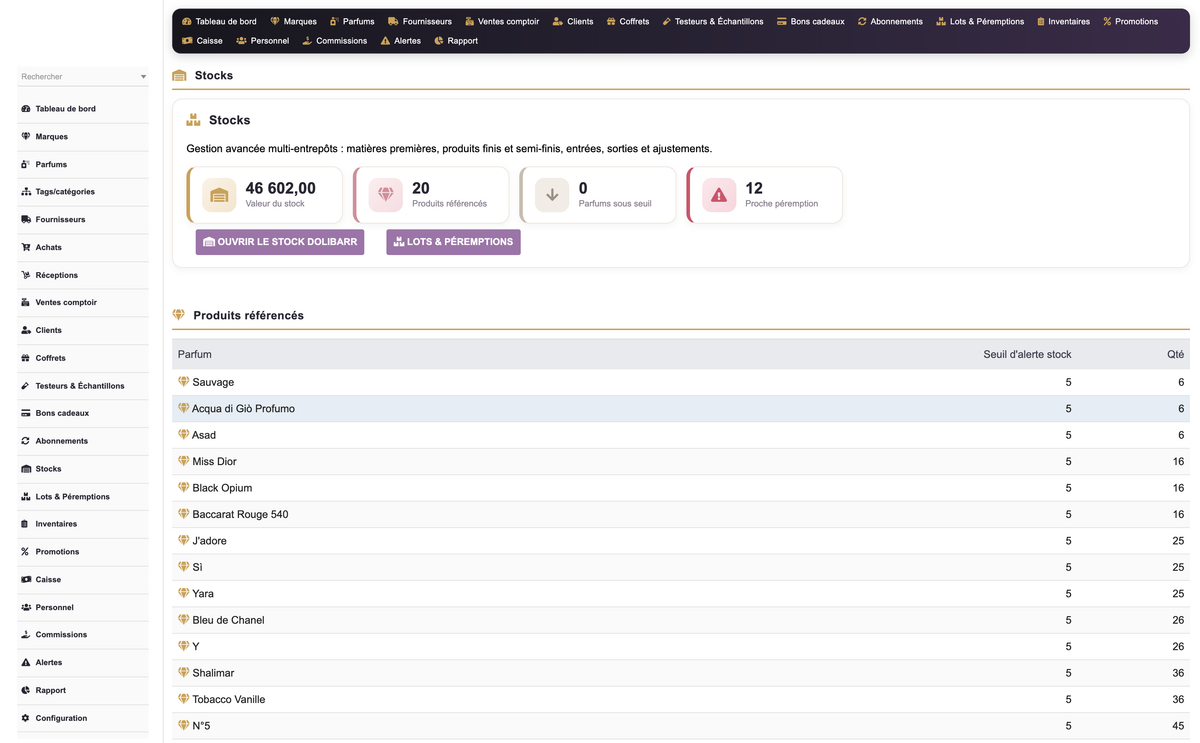This screenshot has height=743, width=1200.
Task: Open Tableau de bord in top menu
Action: pyautogui.click(x=219, y=21)
